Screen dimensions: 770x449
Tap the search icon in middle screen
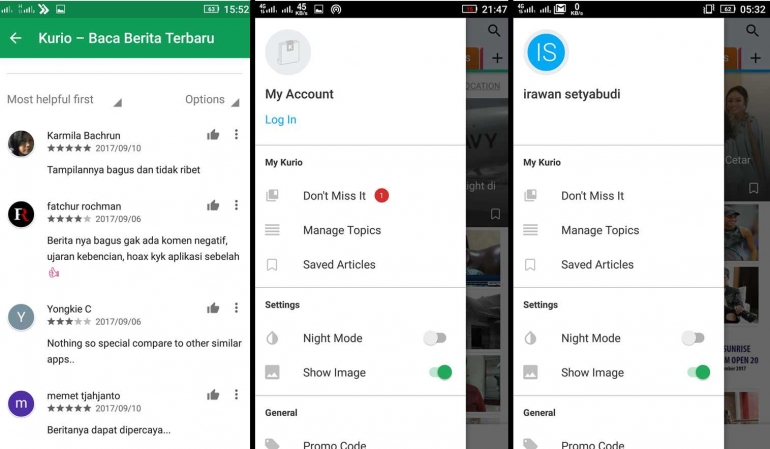494,30
